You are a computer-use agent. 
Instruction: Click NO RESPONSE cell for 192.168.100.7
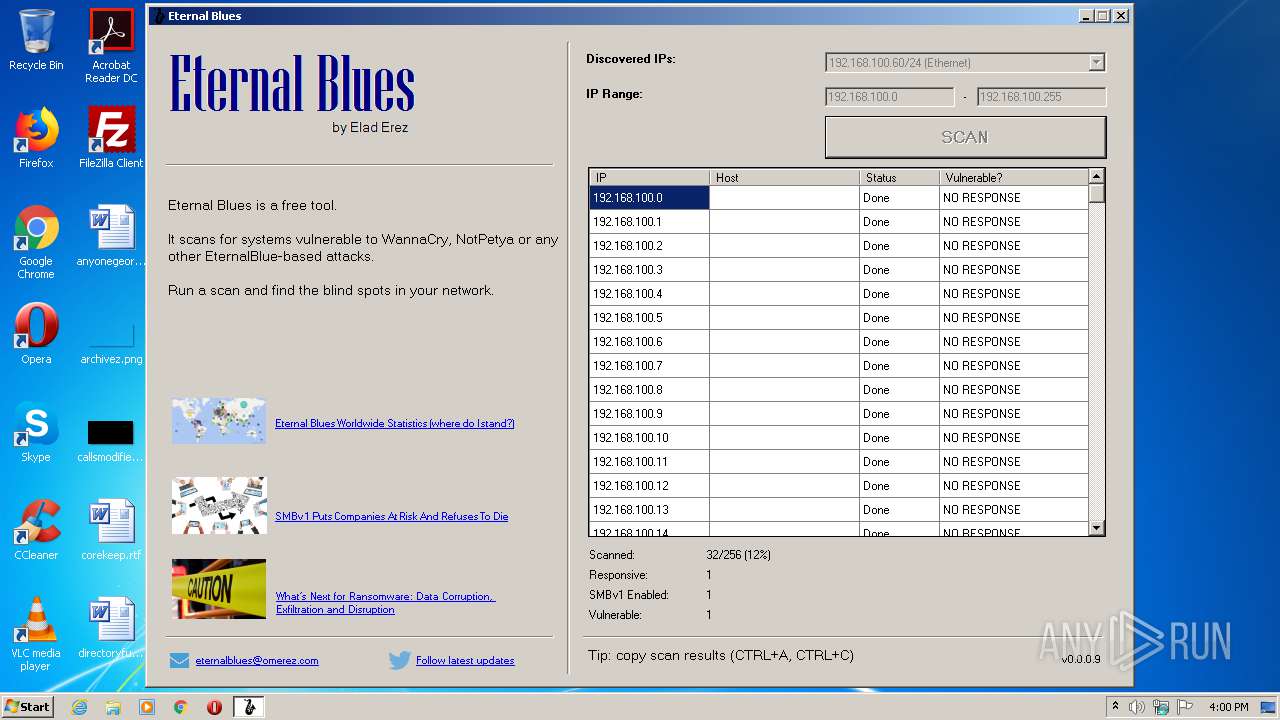(x=1013, y=366)
